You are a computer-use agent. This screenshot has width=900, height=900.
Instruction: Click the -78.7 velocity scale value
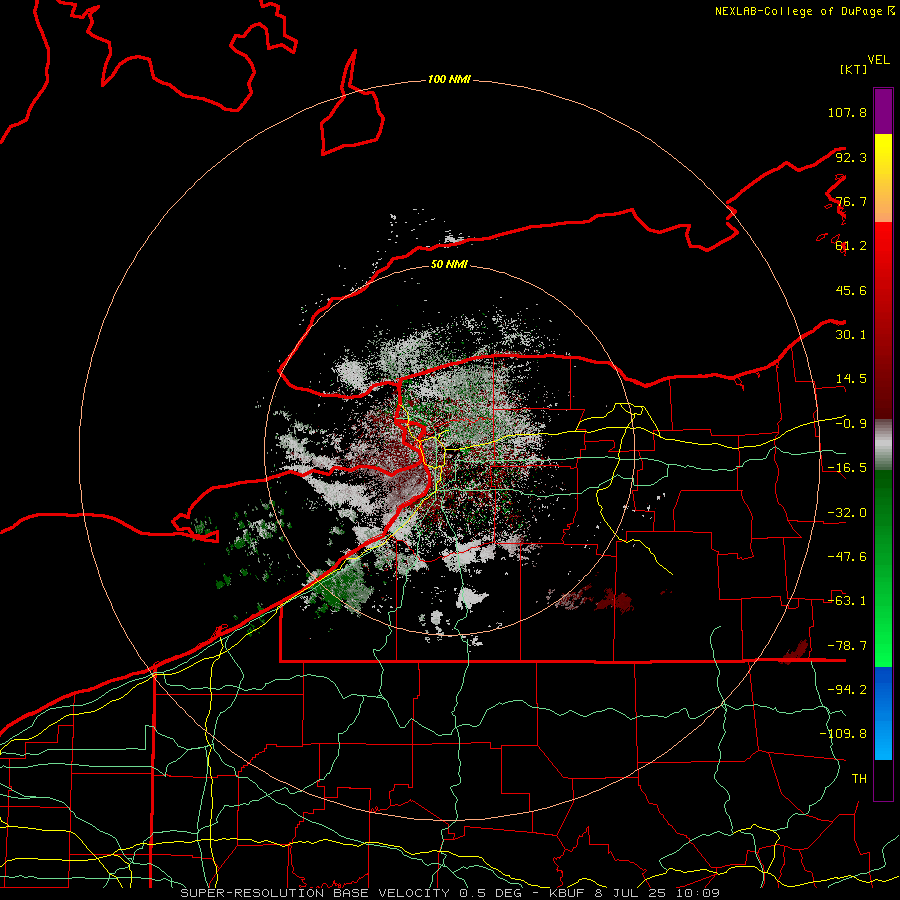(x=847, y=646)
